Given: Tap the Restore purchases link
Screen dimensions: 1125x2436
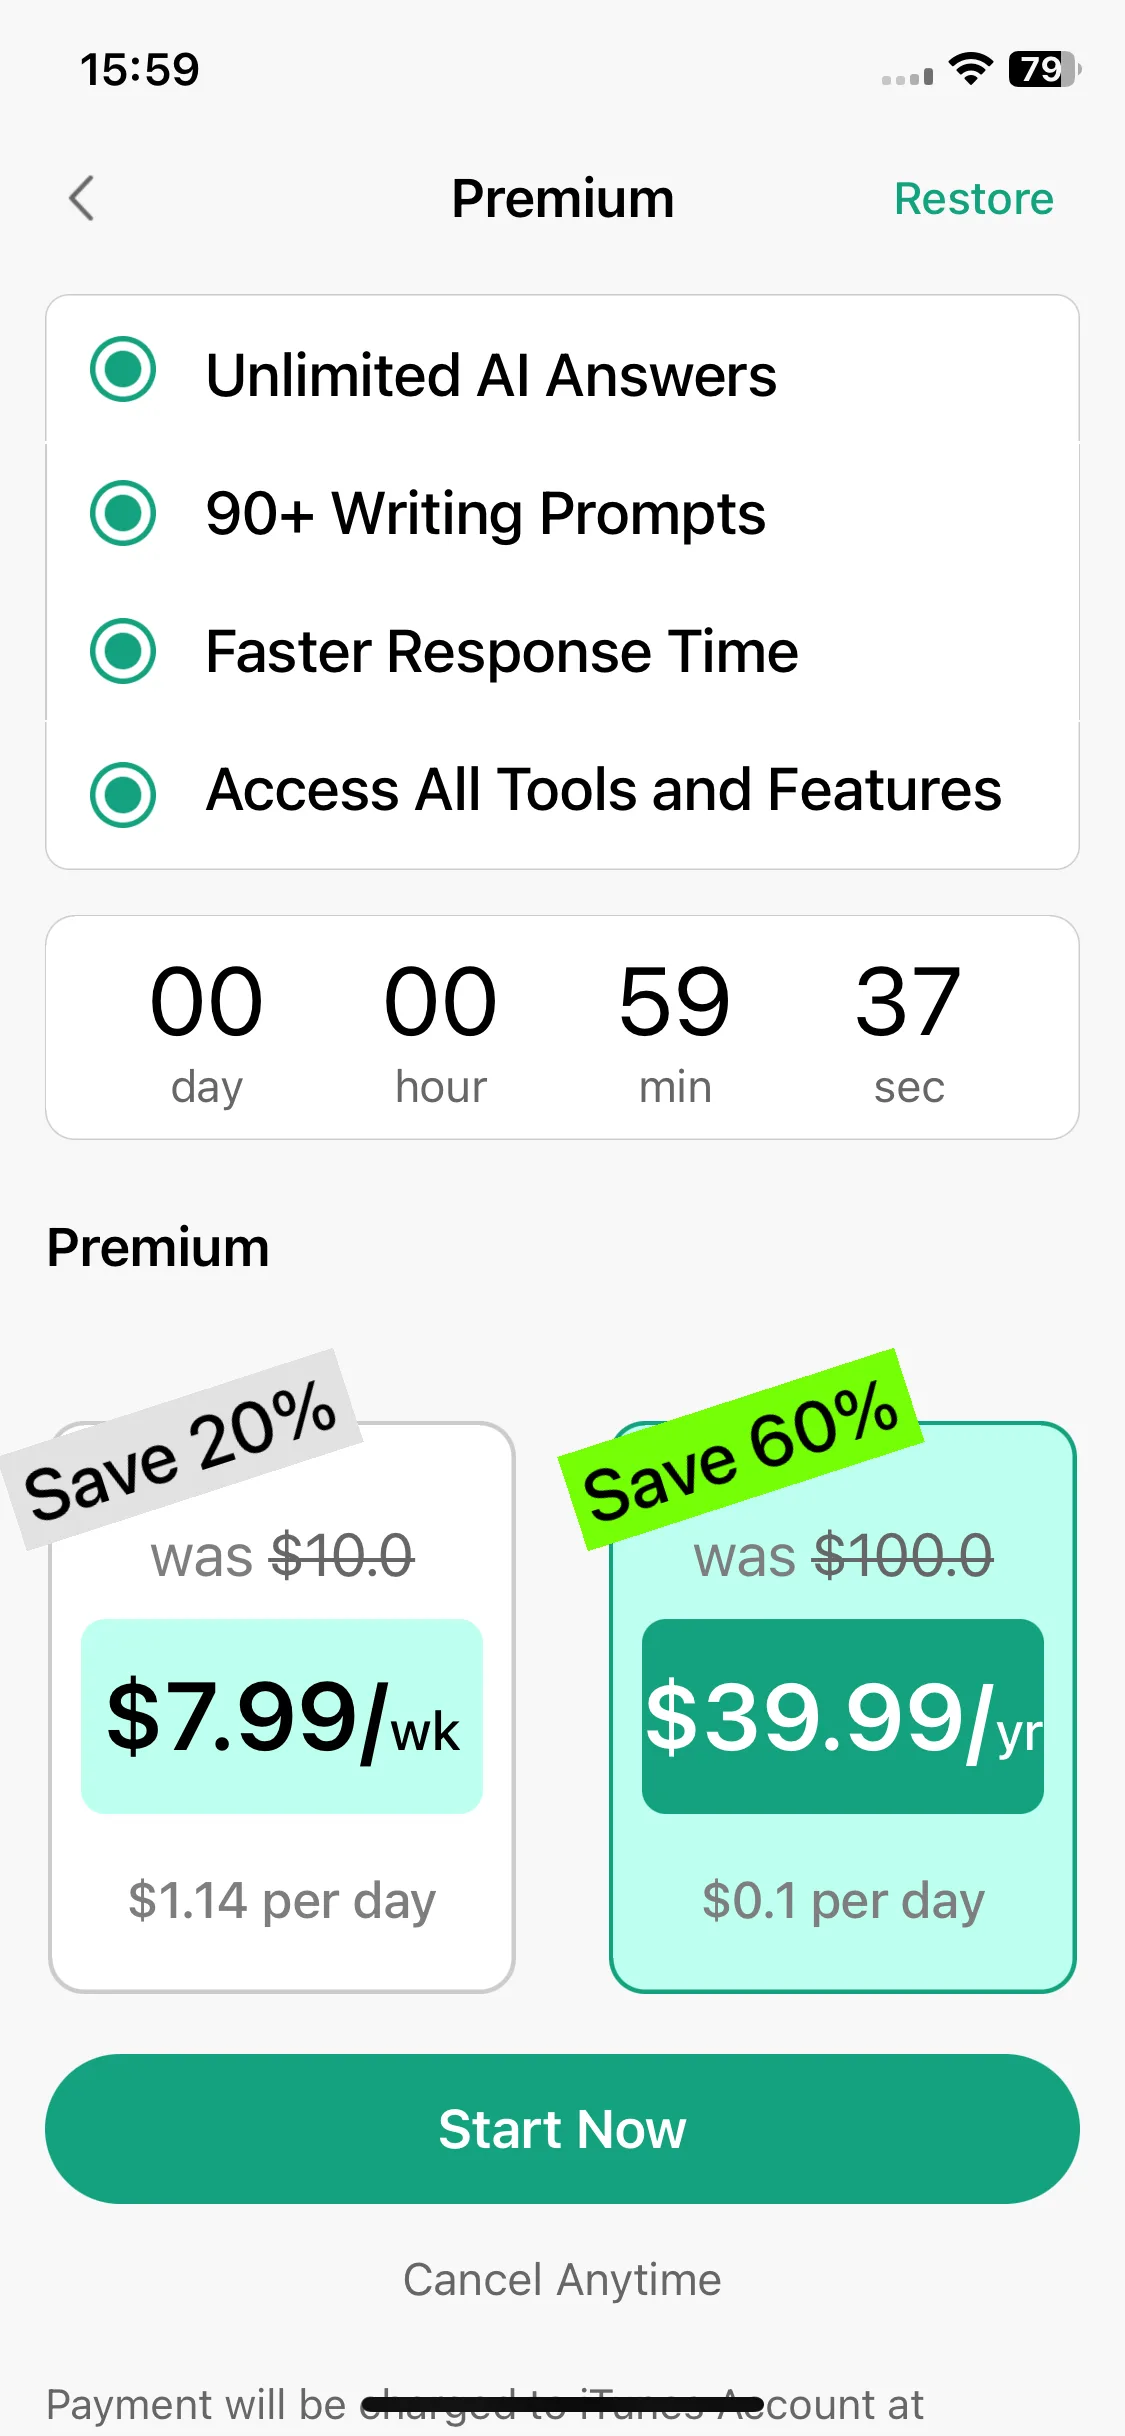Looking at the screenshot, I should click(973, 198).
